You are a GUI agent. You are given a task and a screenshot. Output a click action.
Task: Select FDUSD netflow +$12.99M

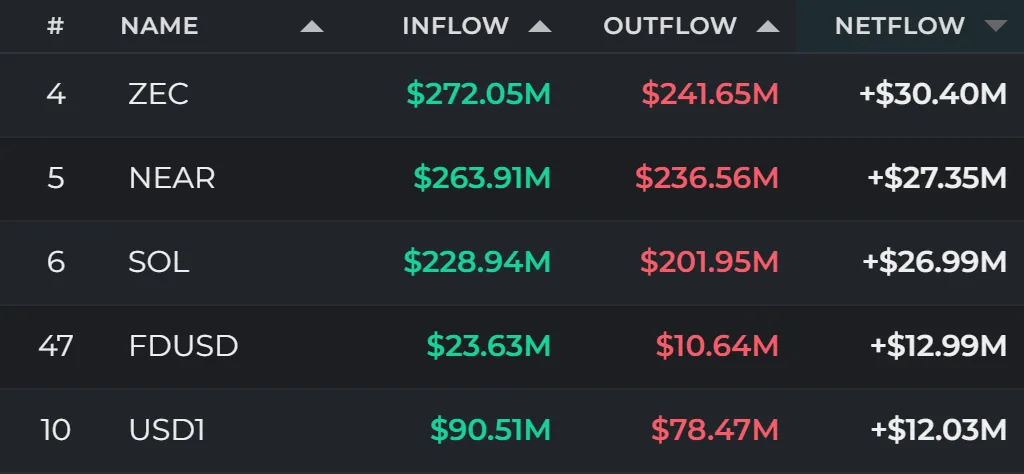click(938, 346)
